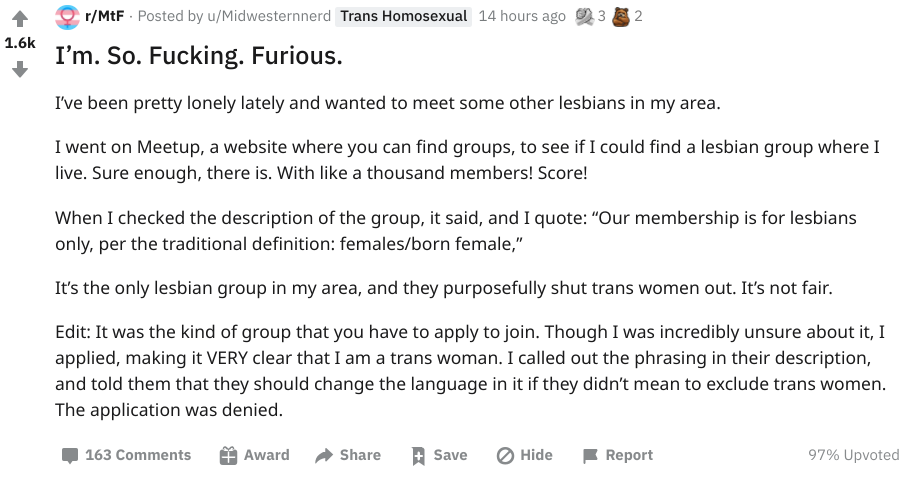Upvote the furious post
Image resolution: width=915 pixels, height=480 pixels.
tap(19, 18)
